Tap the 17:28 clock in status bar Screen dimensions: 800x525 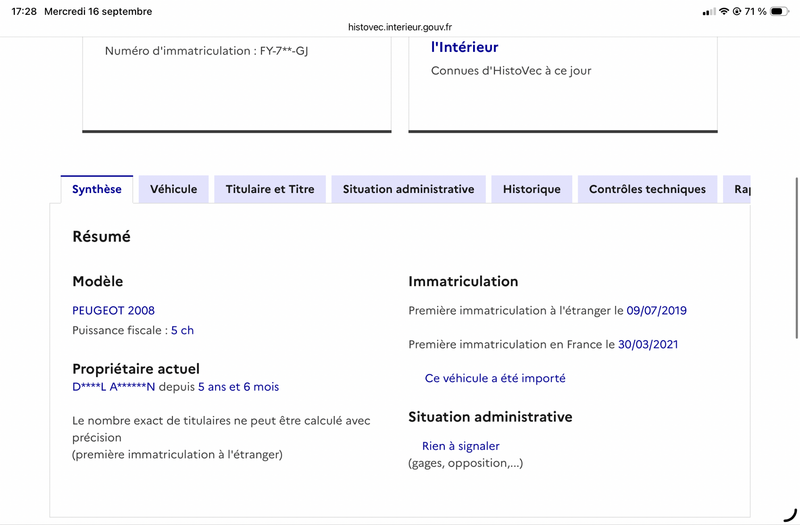click(24, 11)
